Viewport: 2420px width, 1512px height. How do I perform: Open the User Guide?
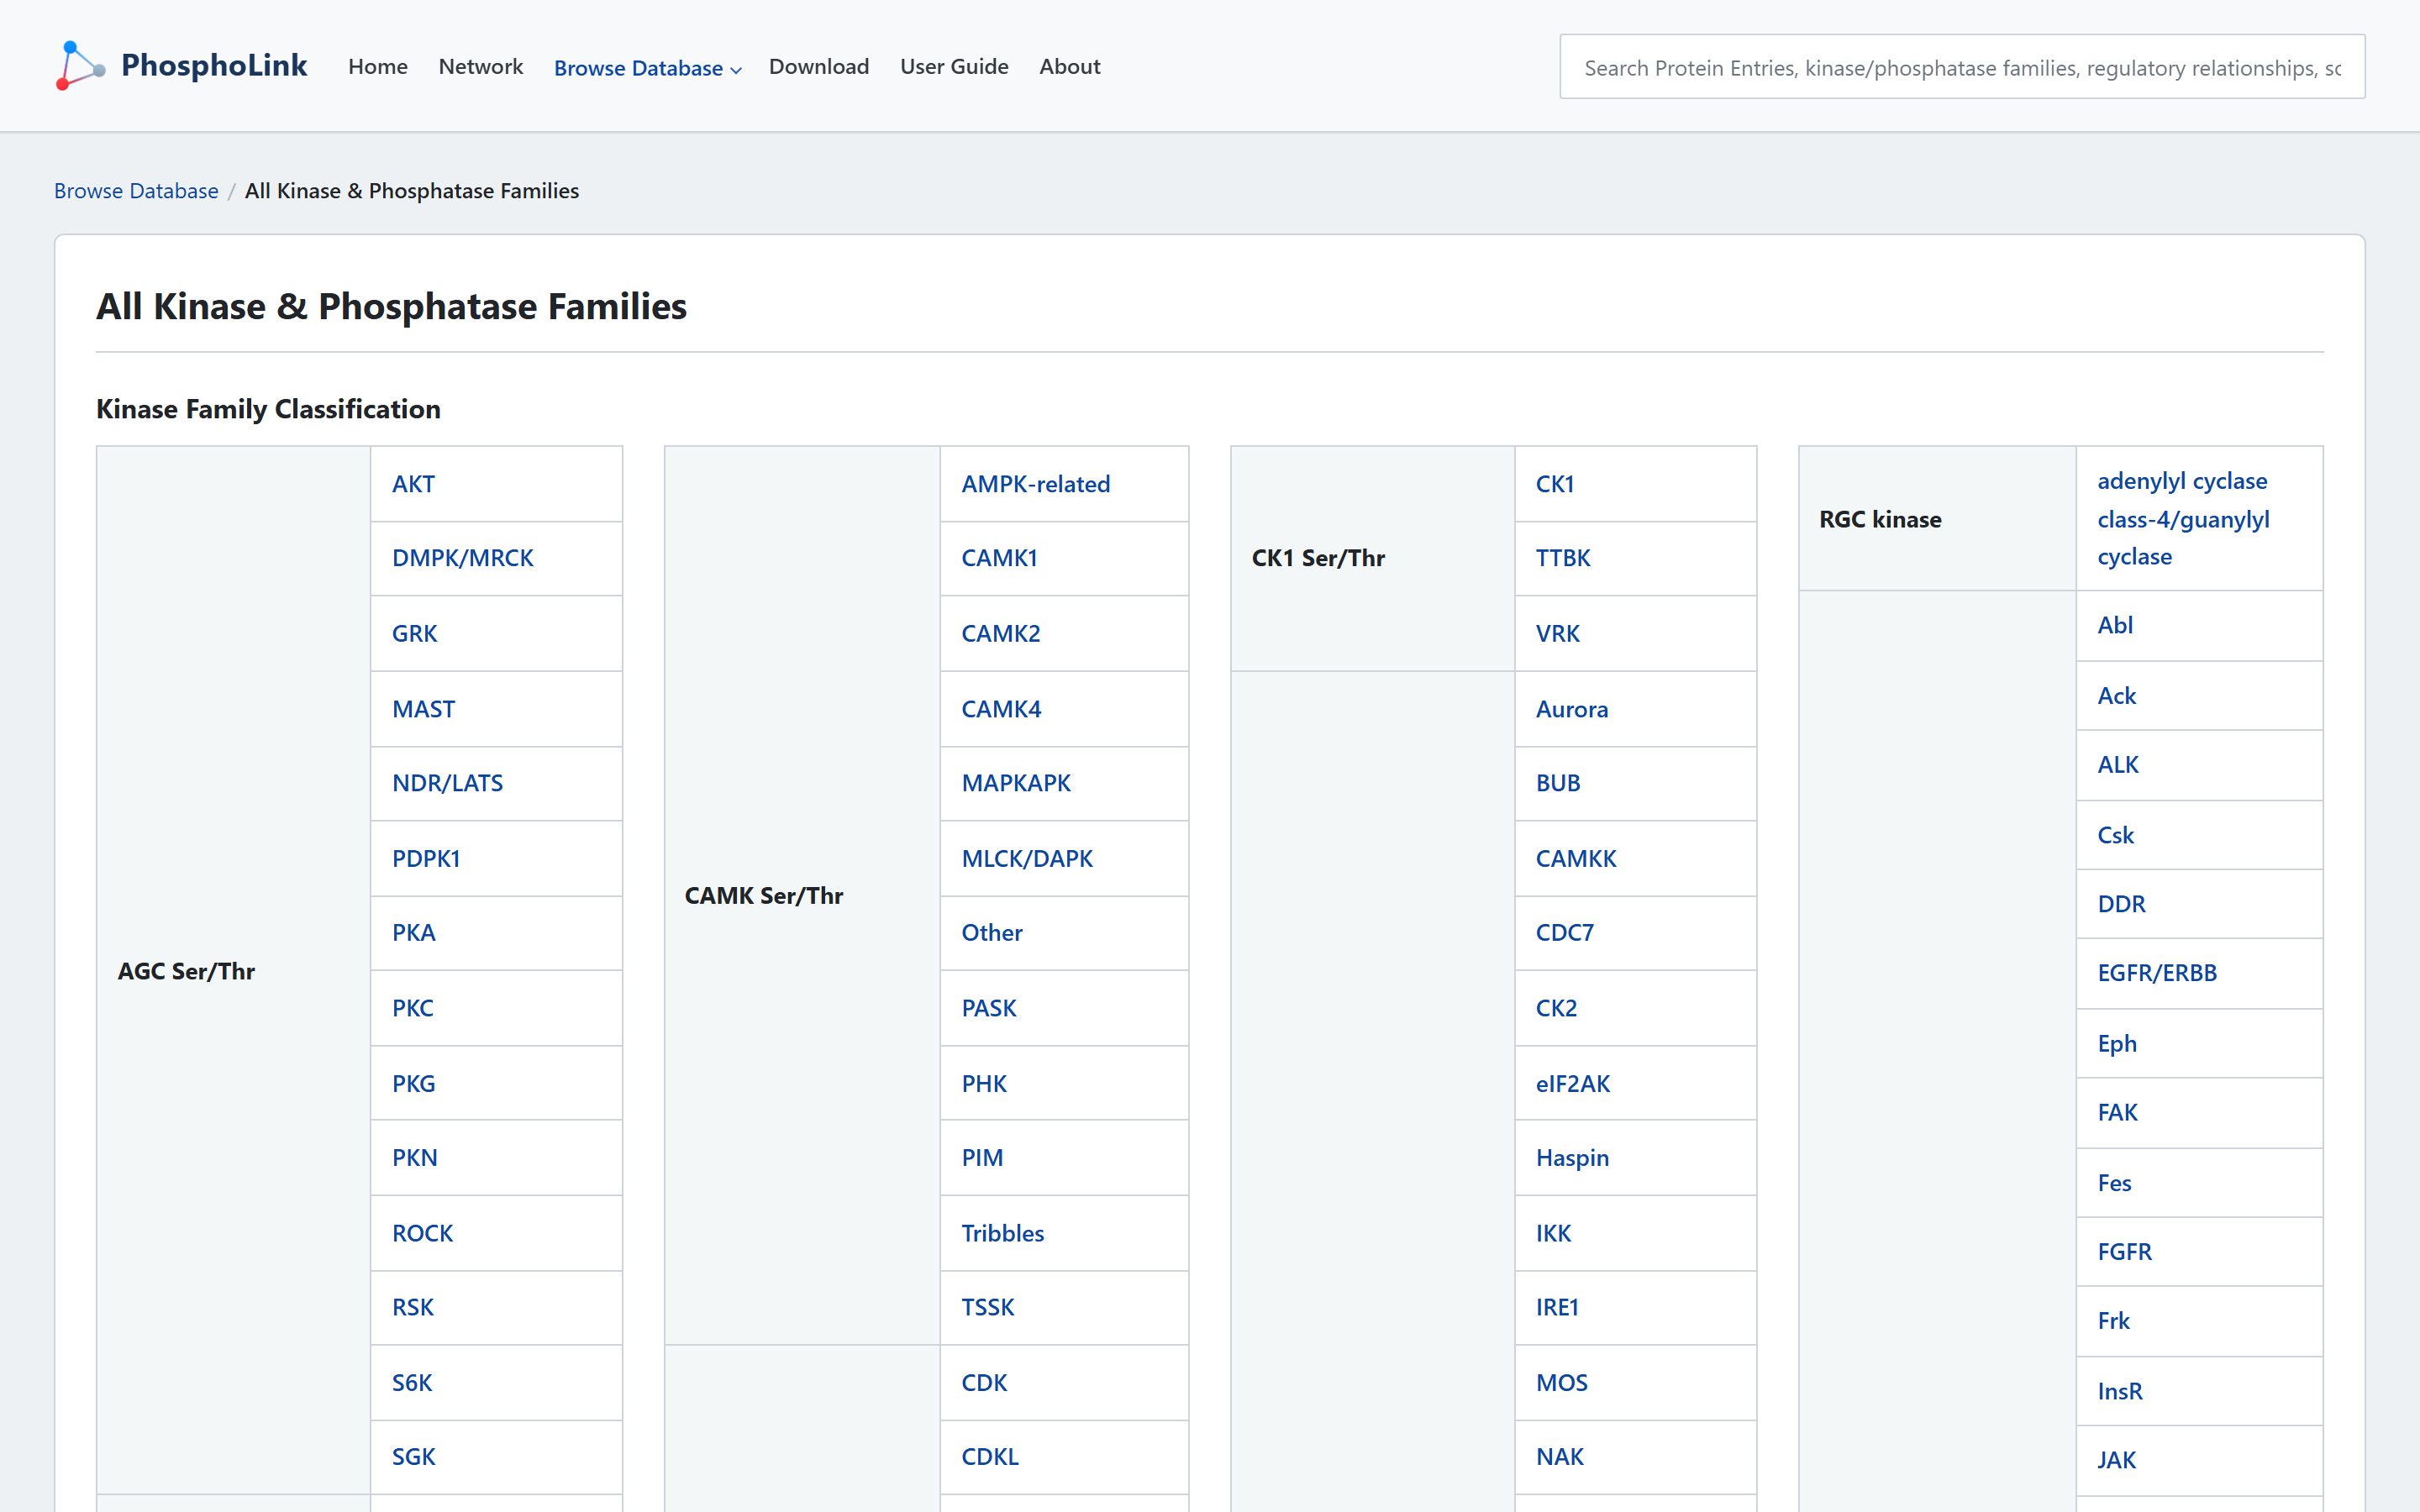(954, 67)
